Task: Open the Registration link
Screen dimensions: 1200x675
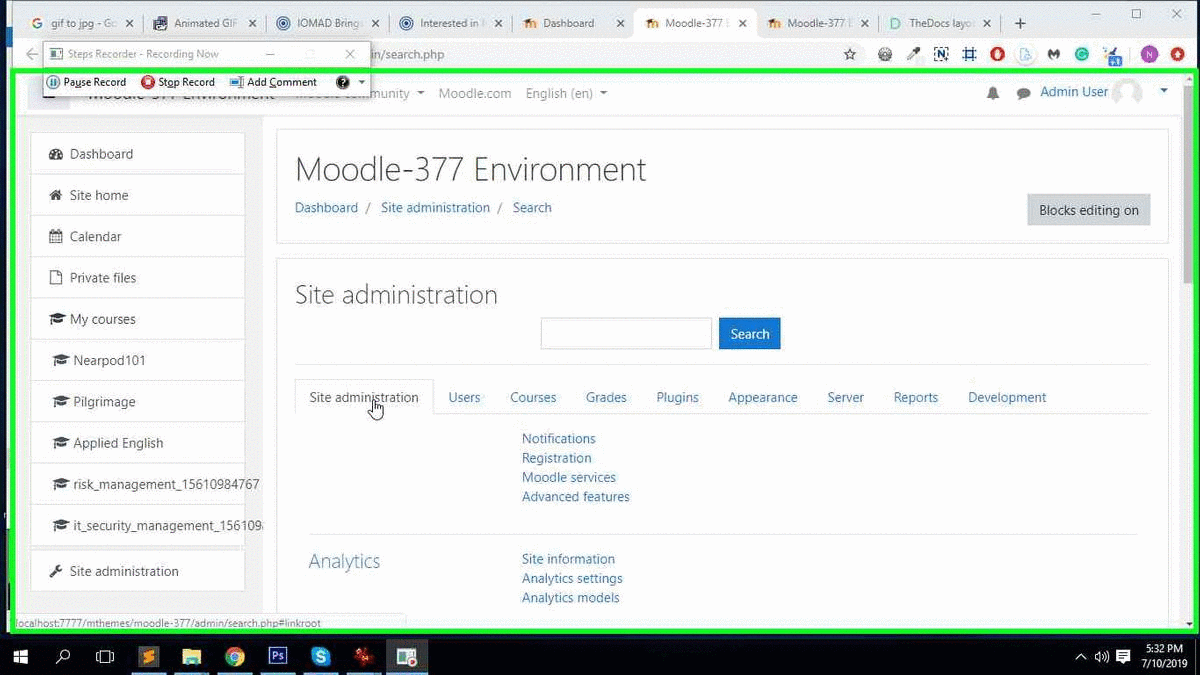Action: pyautogui.click(x=556, y=458)
